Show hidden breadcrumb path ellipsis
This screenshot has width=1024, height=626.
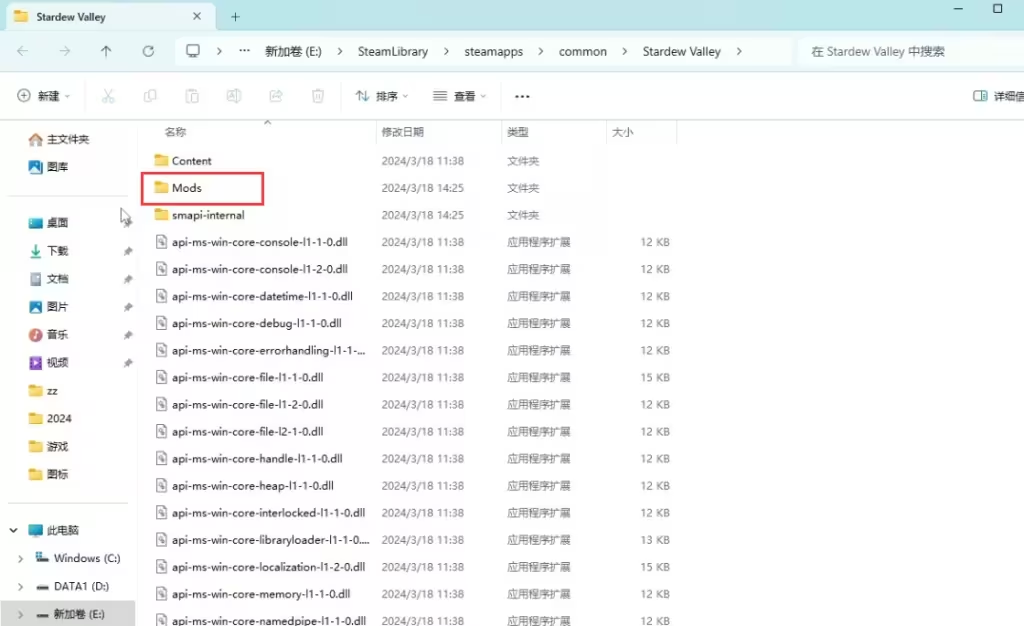click(x=244, y=51)
